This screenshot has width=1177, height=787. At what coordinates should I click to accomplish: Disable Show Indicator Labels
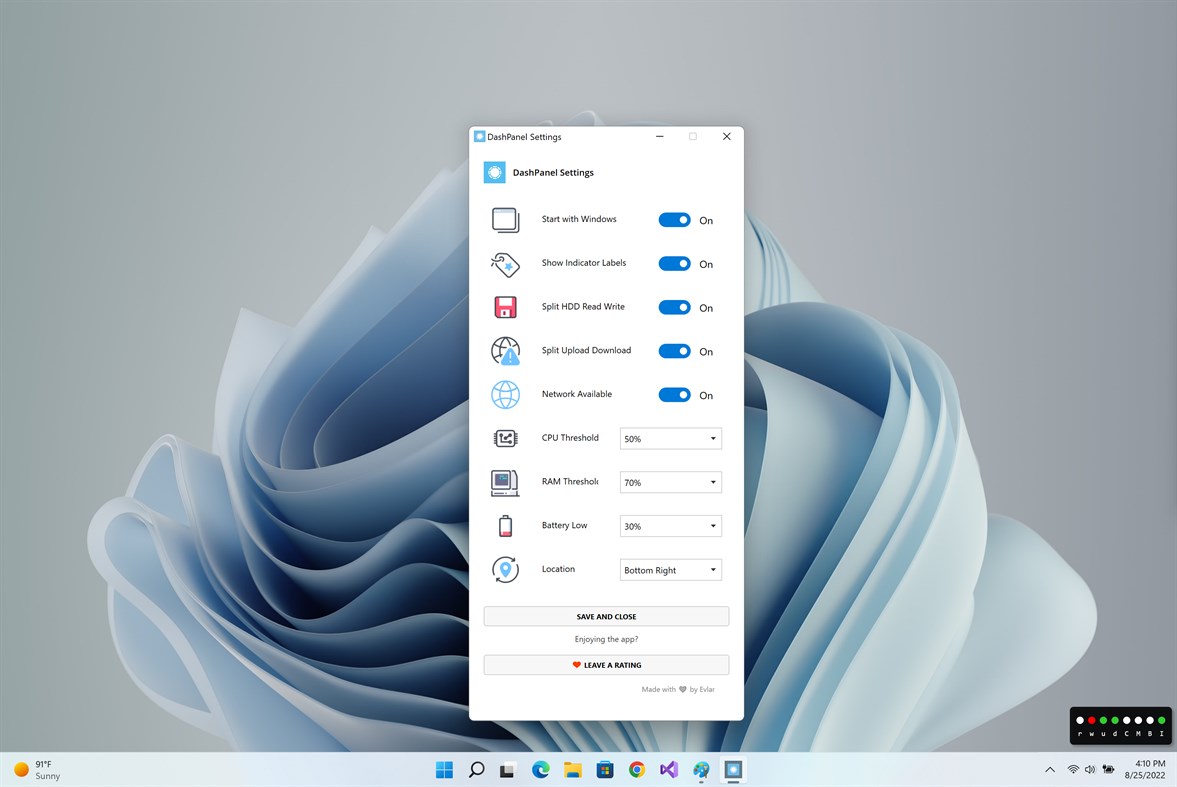pyautogui.click(x=674, y=263)
